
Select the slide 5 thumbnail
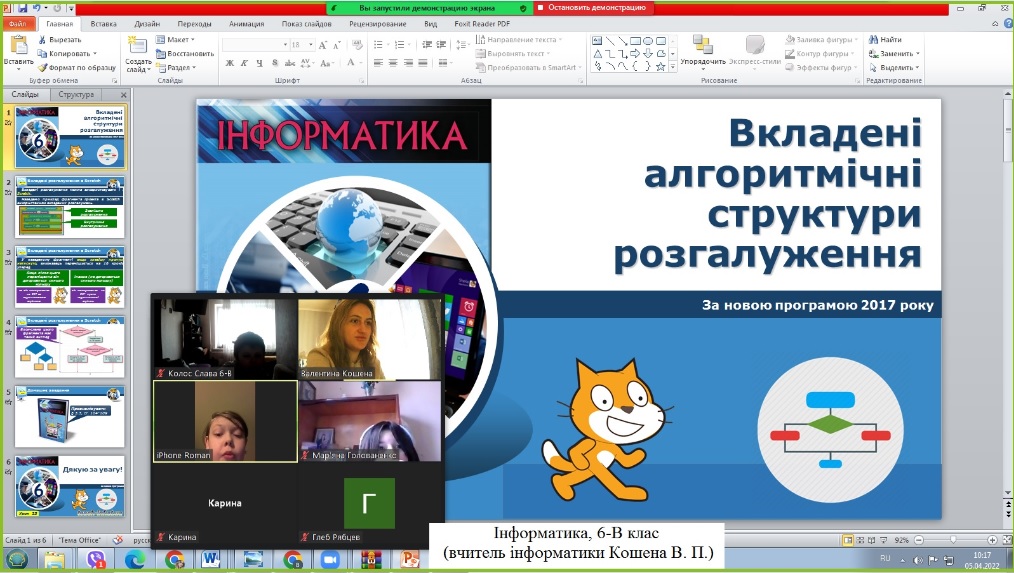70,418
